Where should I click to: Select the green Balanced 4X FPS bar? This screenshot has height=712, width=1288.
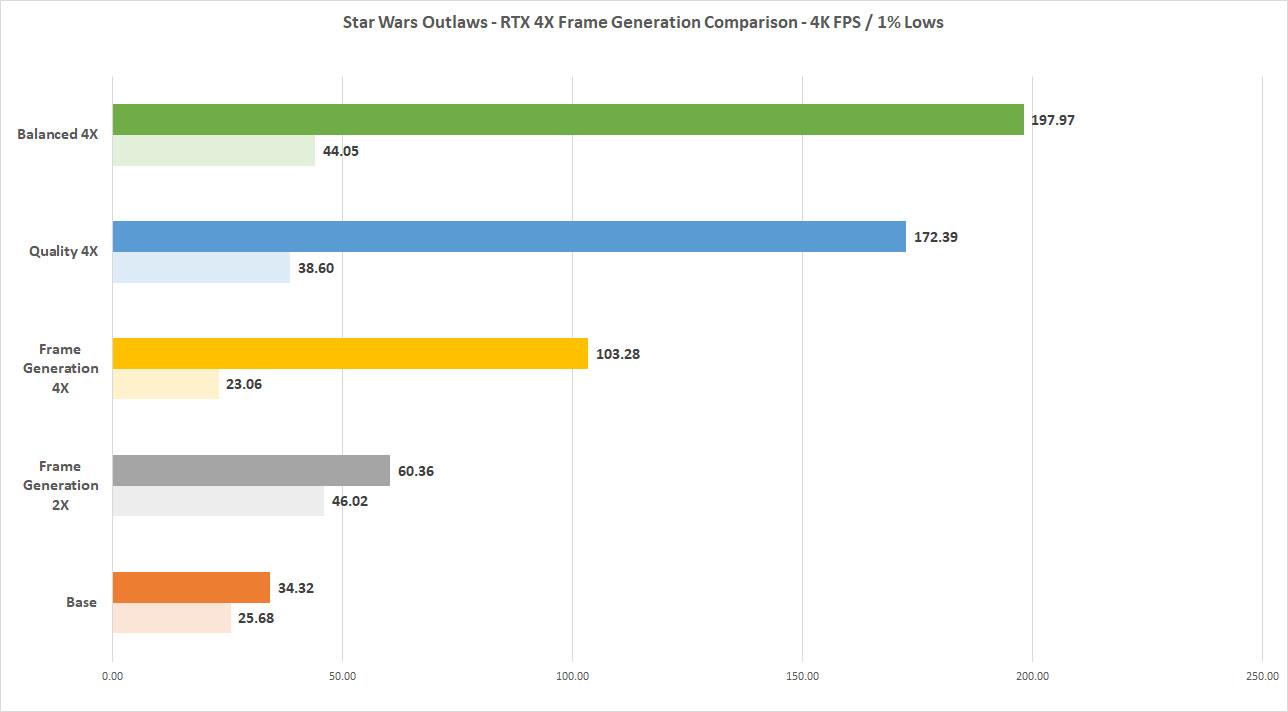pos(568,119)
